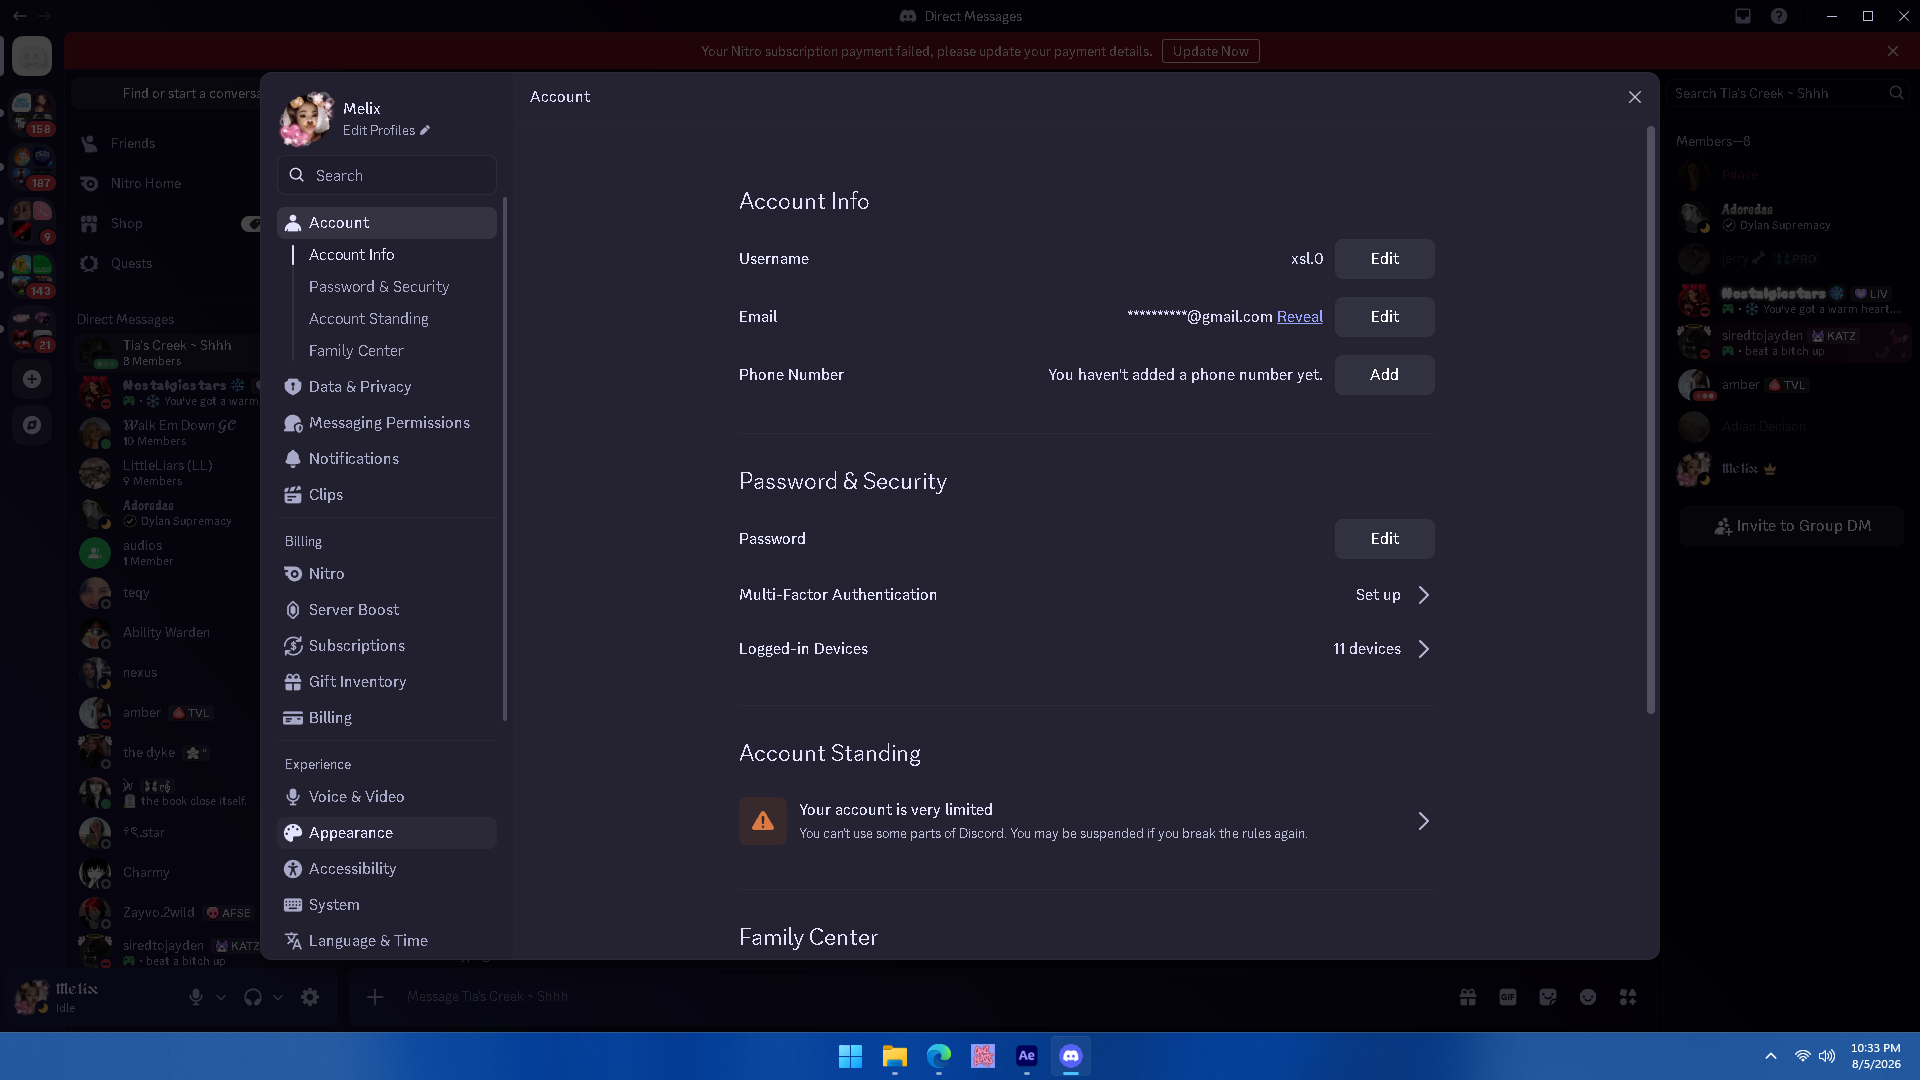The height and width of the screenshot is (1080, 1920).
Task: Add a phone number
Action: click(1385, 375)
